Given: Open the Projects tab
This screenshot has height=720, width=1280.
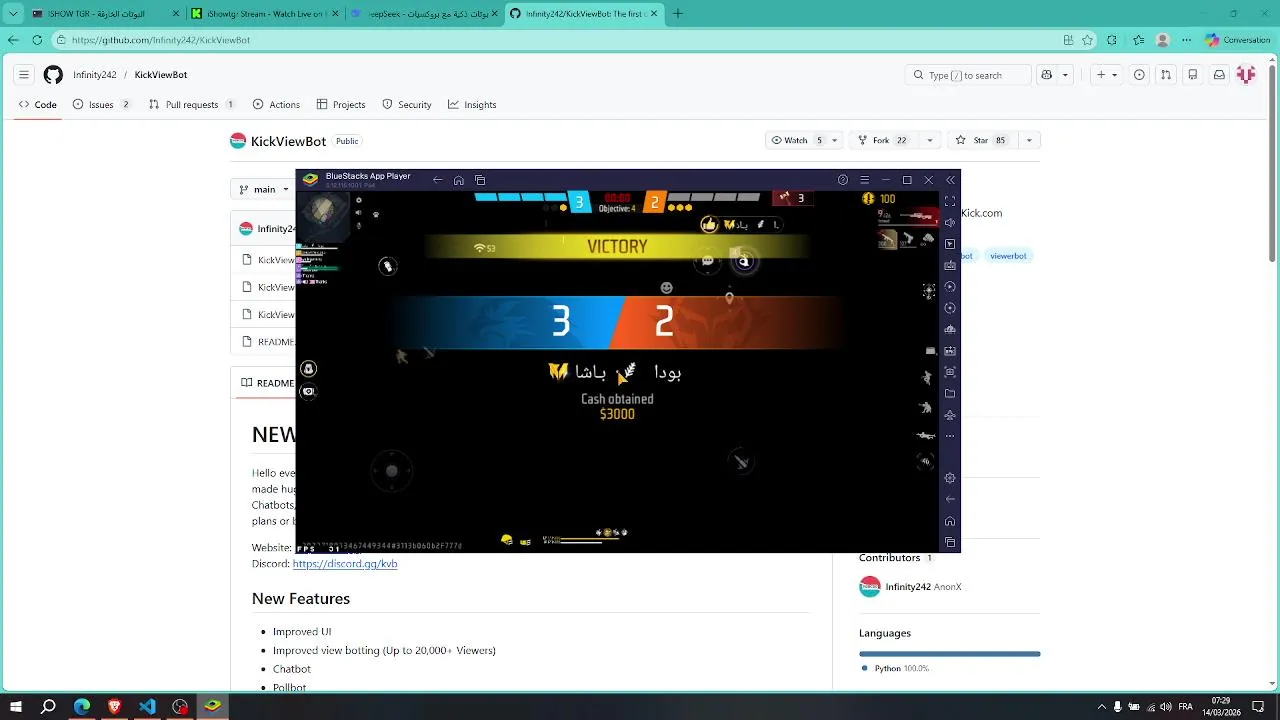Looking at the screenshot, I should 341,104.
